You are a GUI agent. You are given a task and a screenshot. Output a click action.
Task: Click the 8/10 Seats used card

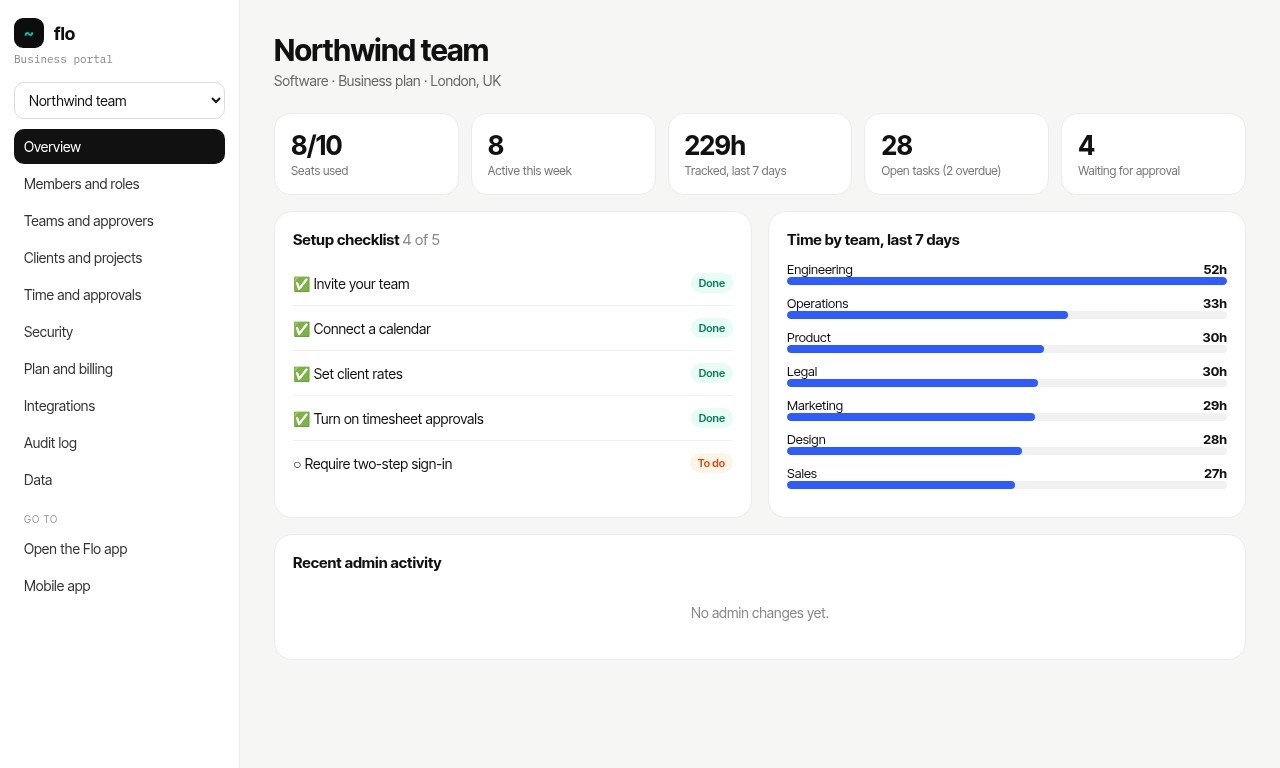pyautogui.click(x=366, y=154)
